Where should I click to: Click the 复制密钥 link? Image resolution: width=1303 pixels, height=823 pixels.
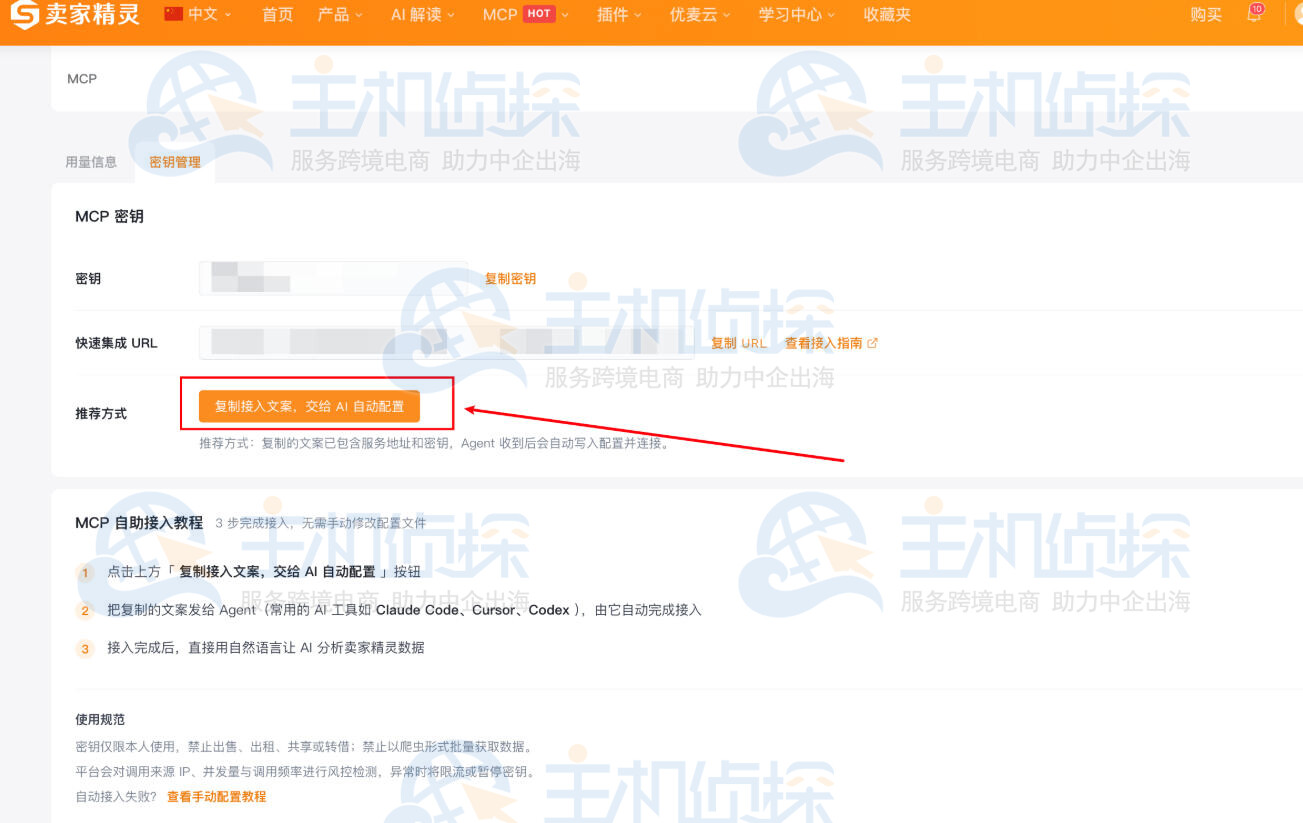(x=510, y=279)
